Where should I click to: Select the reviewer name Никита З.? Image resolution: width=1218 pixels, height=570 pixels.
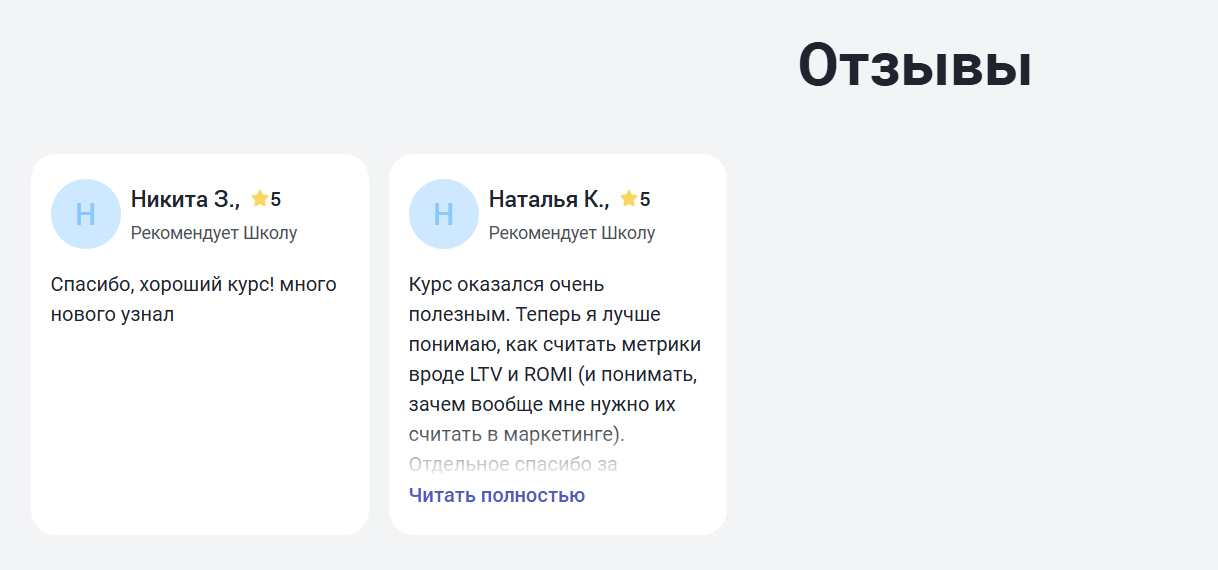[185, 199]
